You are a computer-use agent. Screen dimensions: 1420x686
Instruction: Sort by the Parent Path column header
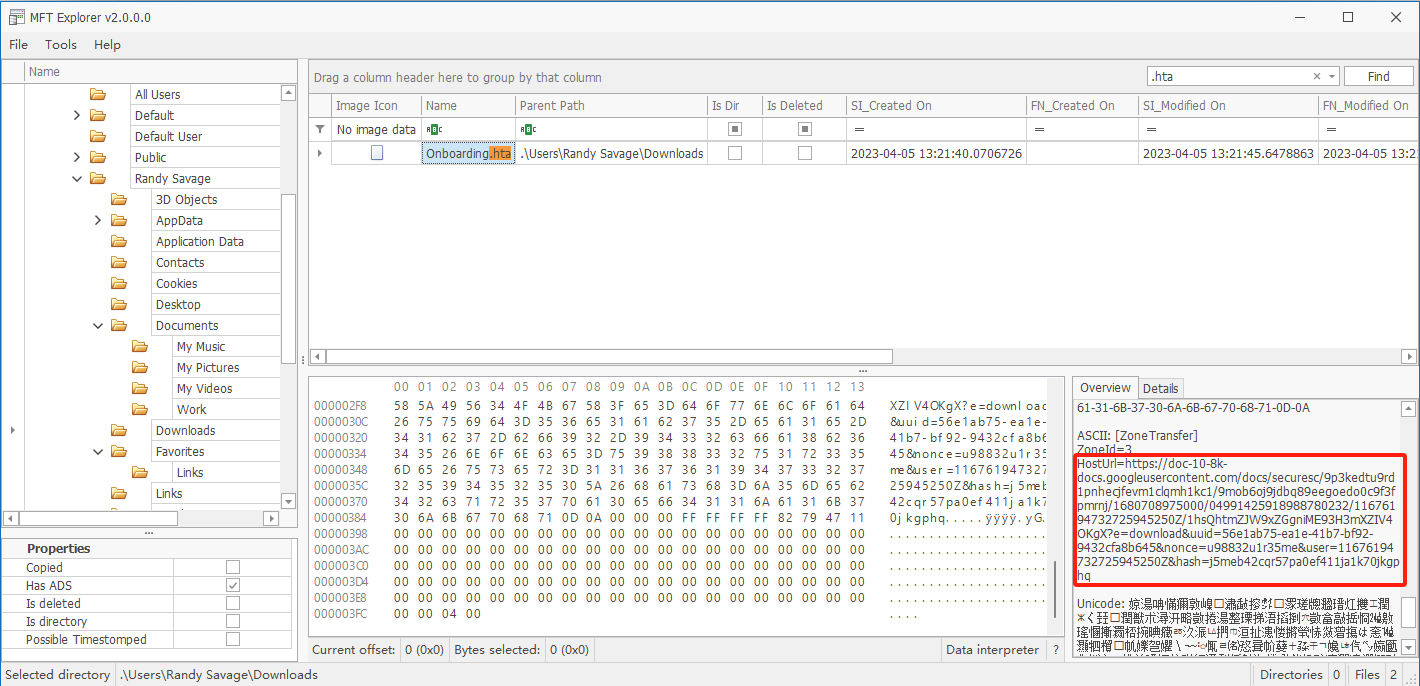coord(610,105)
